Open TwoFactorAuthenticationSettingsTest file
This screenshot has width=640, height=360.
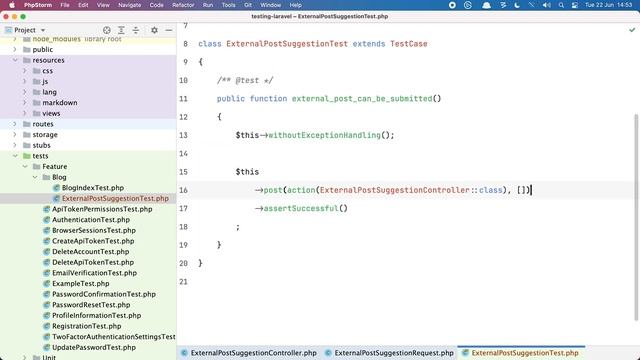coord(113,337)
